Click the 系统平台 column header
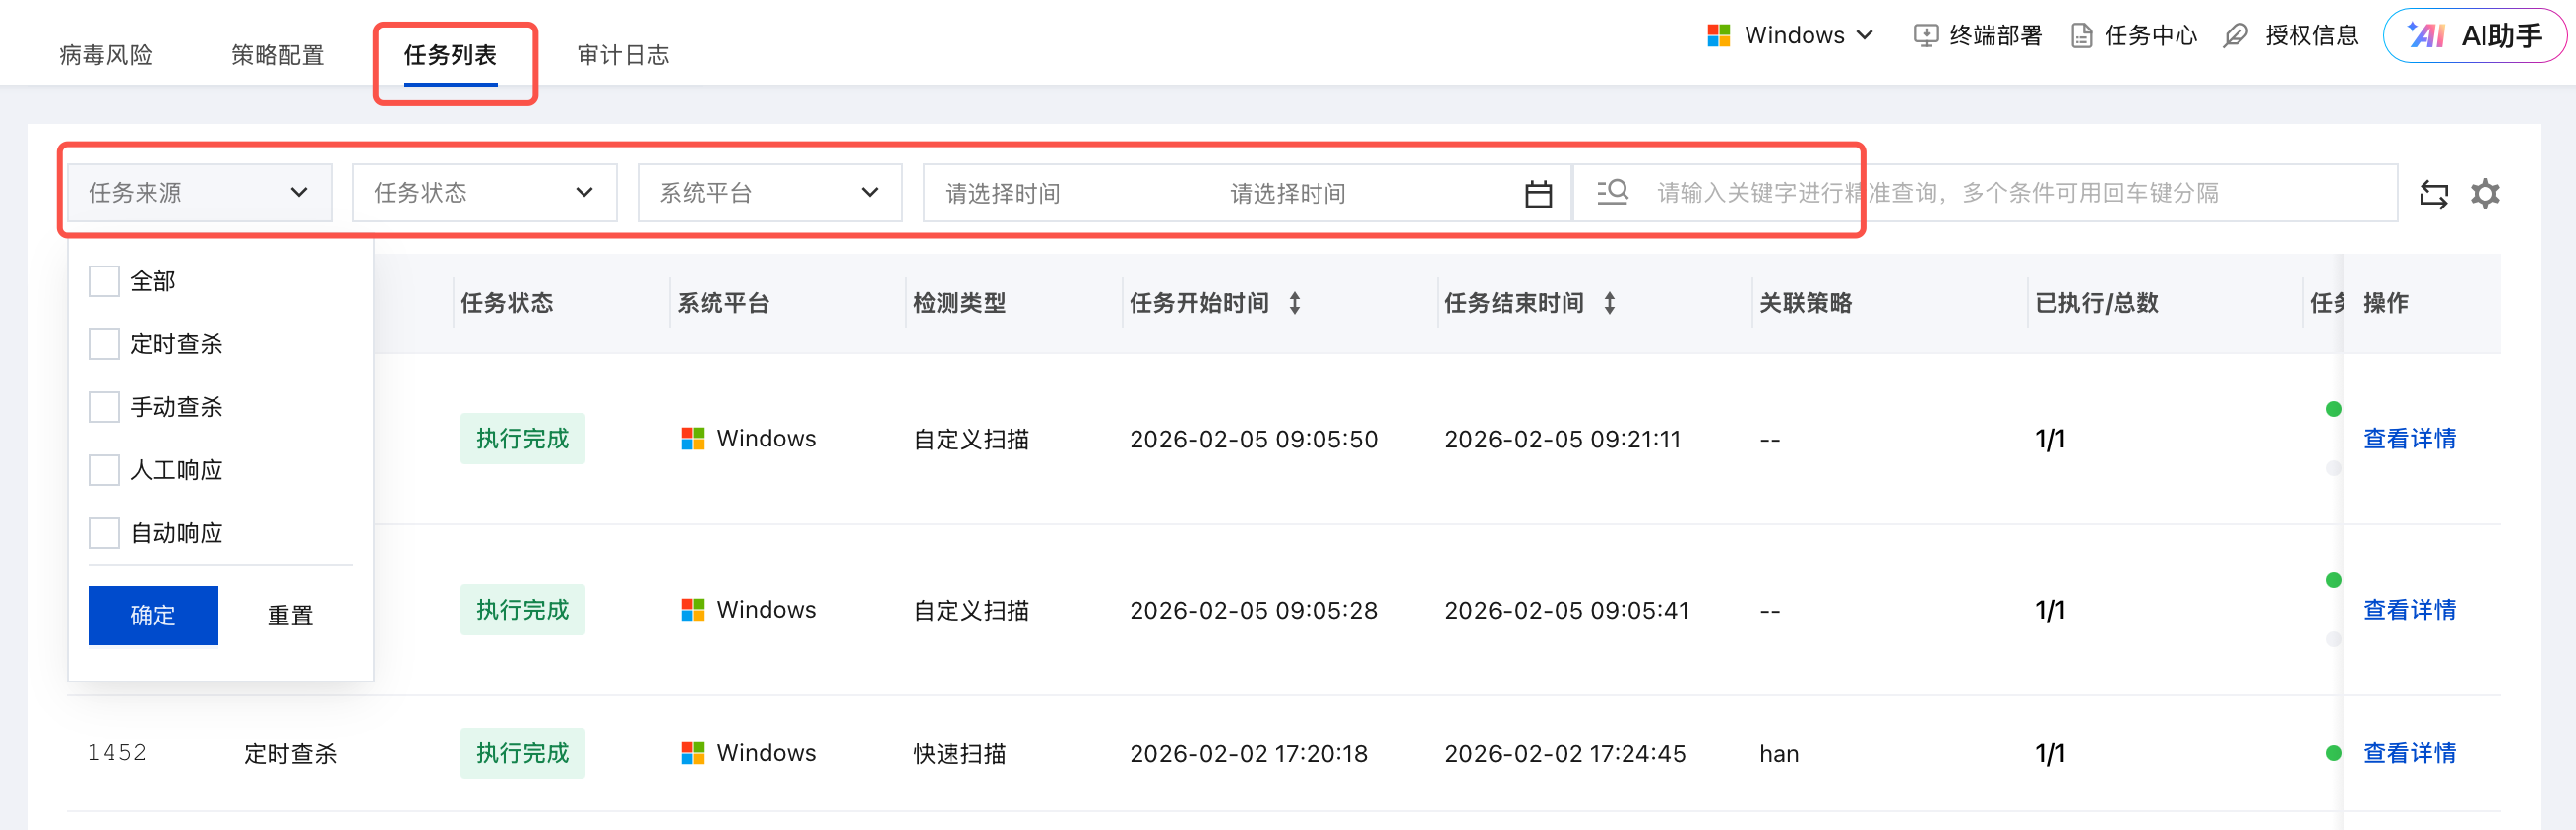This screenshot has height=830, width=2576. [x=724, y=303]
